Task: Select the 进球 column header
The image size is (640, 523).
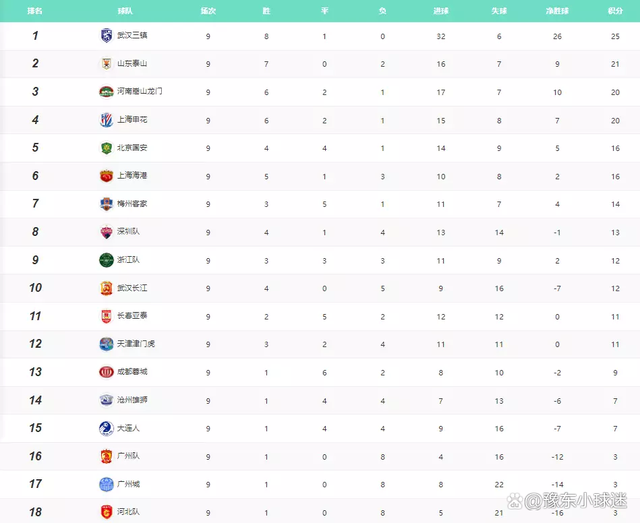Action: tap(441, 11)
